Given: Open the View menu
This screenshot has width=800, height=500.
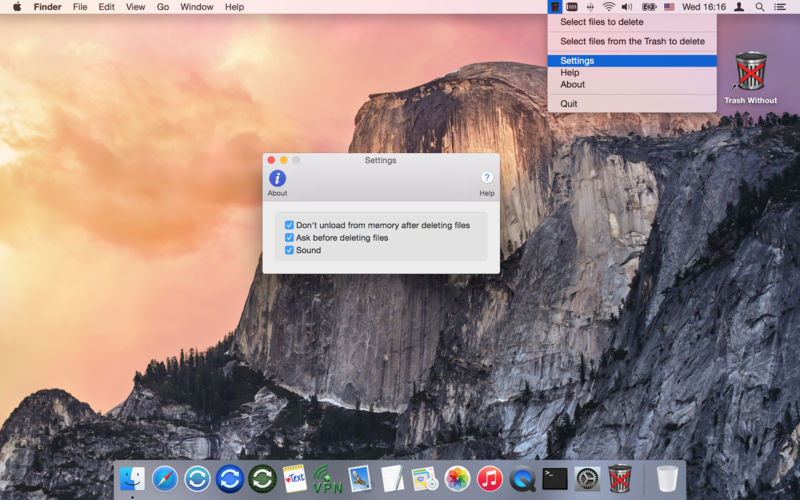Looking at the screenshot, I should pos(135,7).
